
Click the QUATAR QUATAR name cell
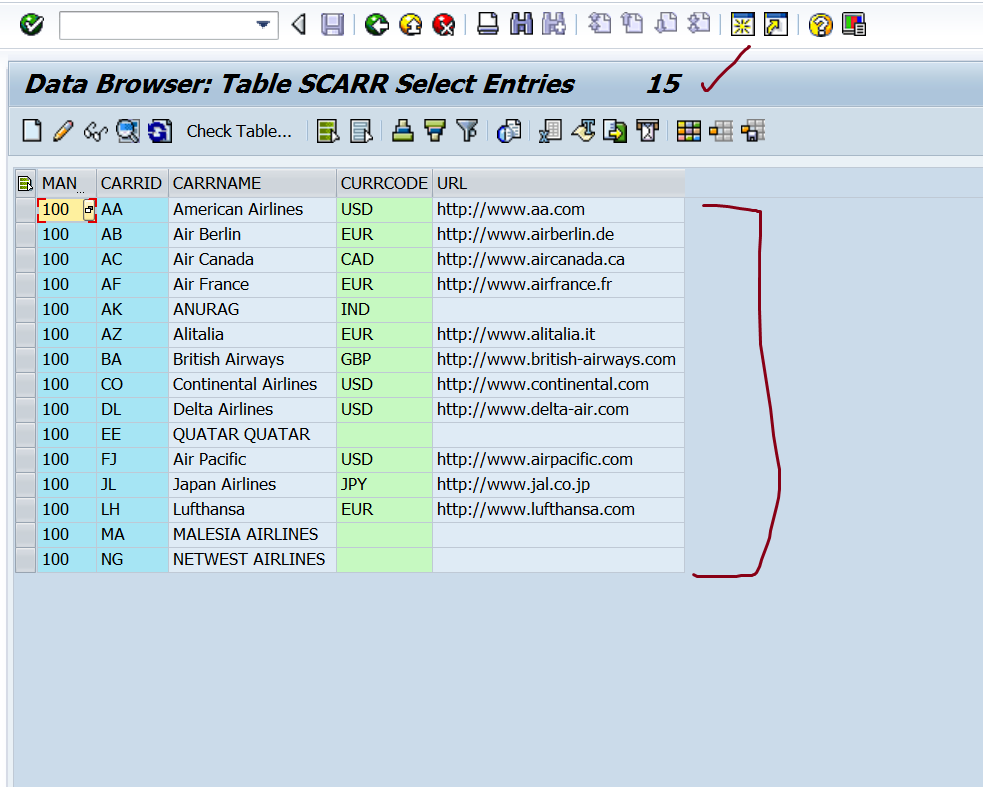[x=252, y=435]
